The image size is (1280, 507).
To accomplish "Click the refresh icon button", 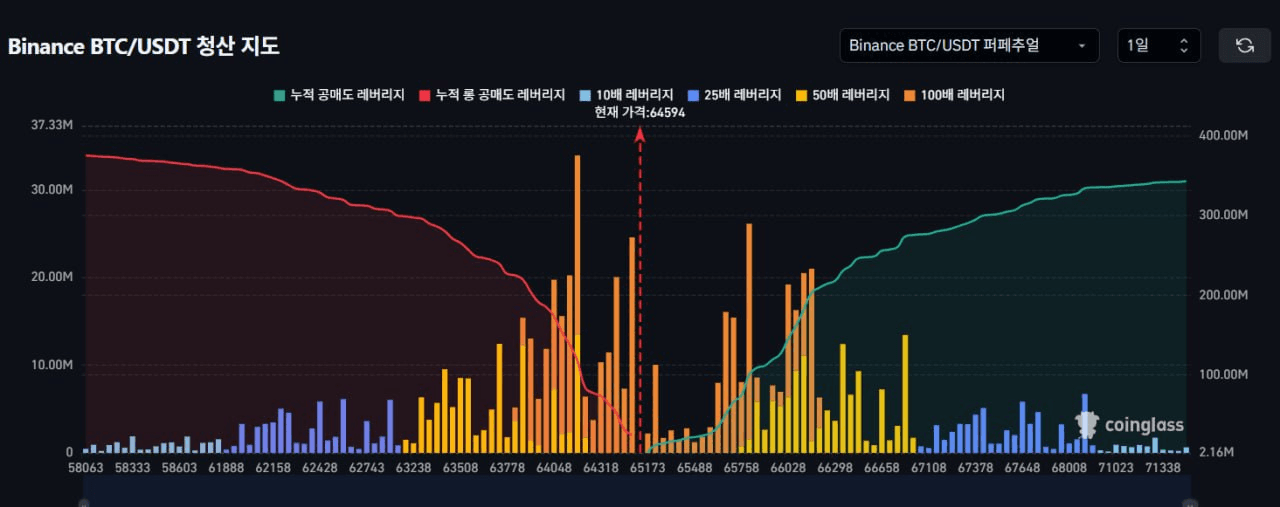I will [x=1244, y=46].
